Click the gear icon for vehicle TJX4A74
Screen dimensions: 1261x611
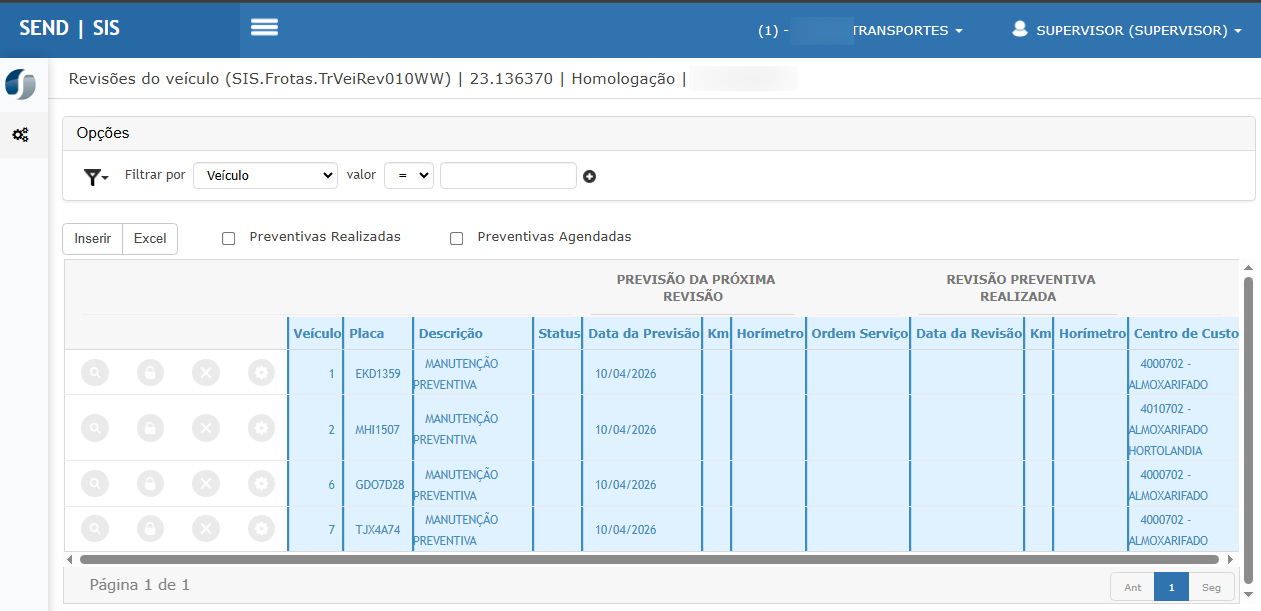click(261, 529)
